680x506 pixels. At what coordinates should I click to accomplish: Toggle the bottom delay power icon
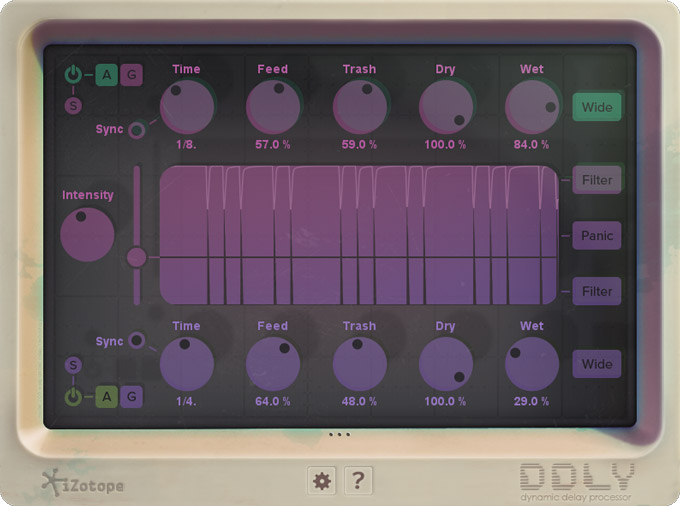click(73, 397)
